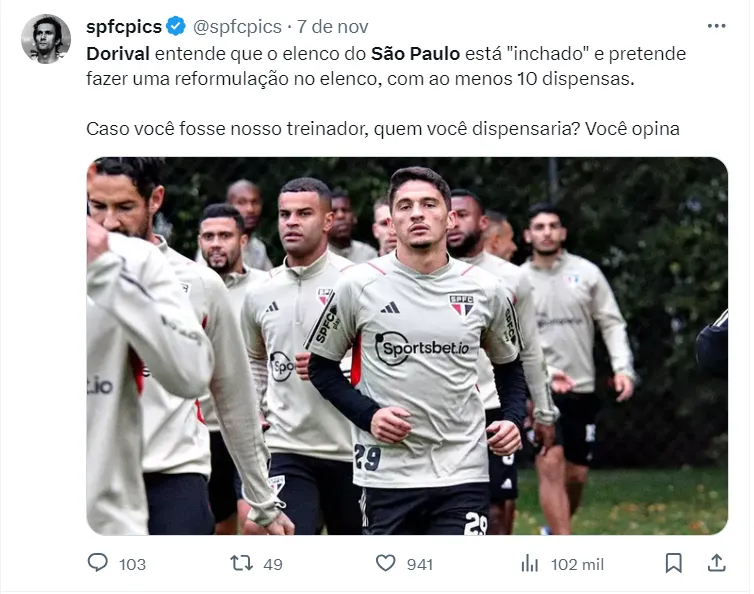Click the 102 mil views count
The width and height of the screenshot is (754, 594).
[x=577, y=564]
